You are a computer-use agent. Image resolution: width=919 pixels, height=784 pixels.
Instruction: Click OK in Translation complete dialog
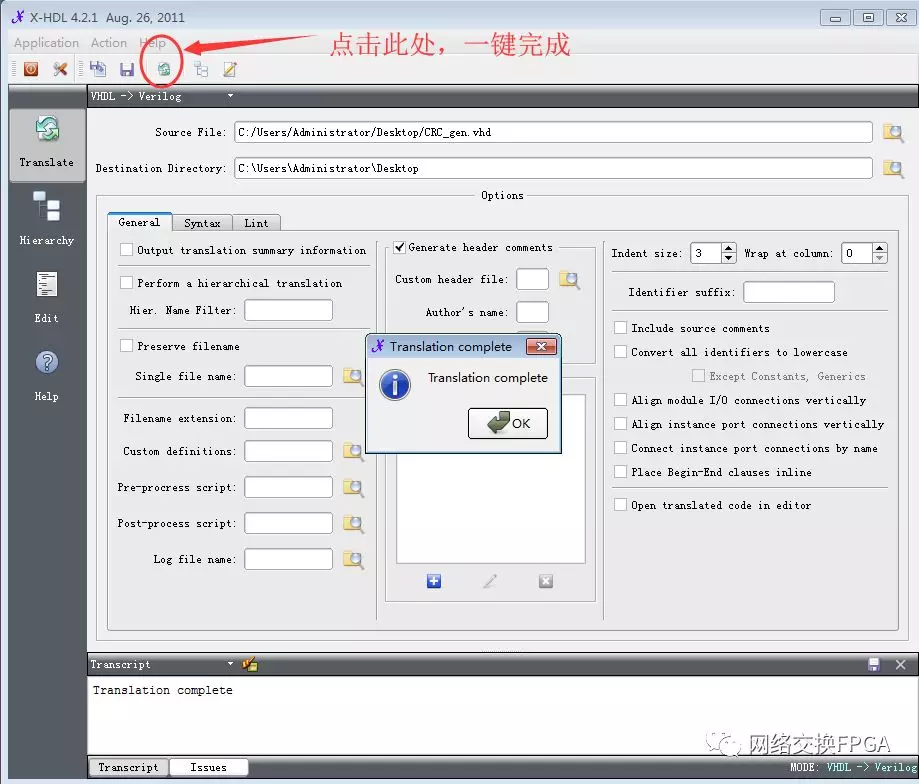pyautogui.click(x=508, y=424)
